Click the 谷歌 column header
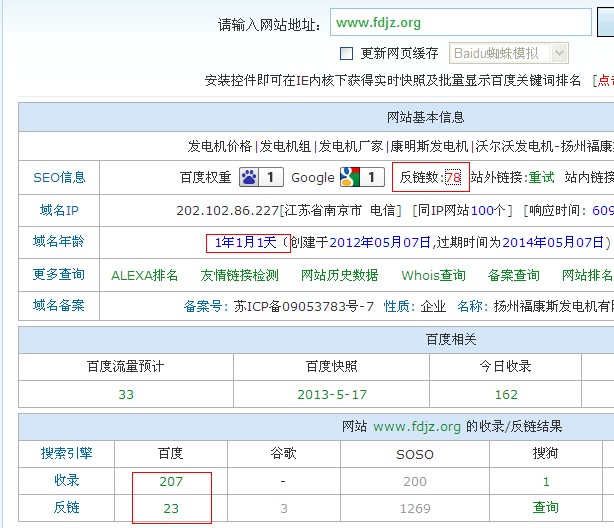 (x=284, y=454)
